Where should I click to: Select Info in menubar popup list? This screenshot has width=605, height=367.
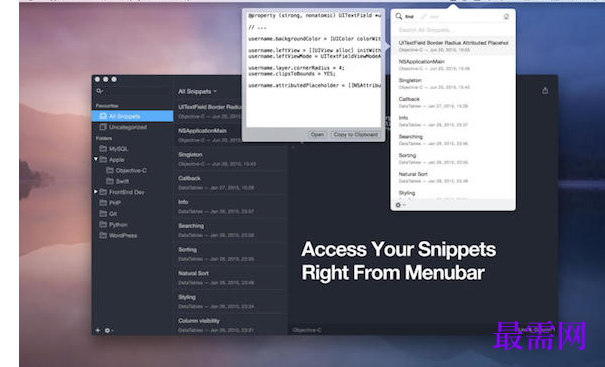tap(453, 121)
